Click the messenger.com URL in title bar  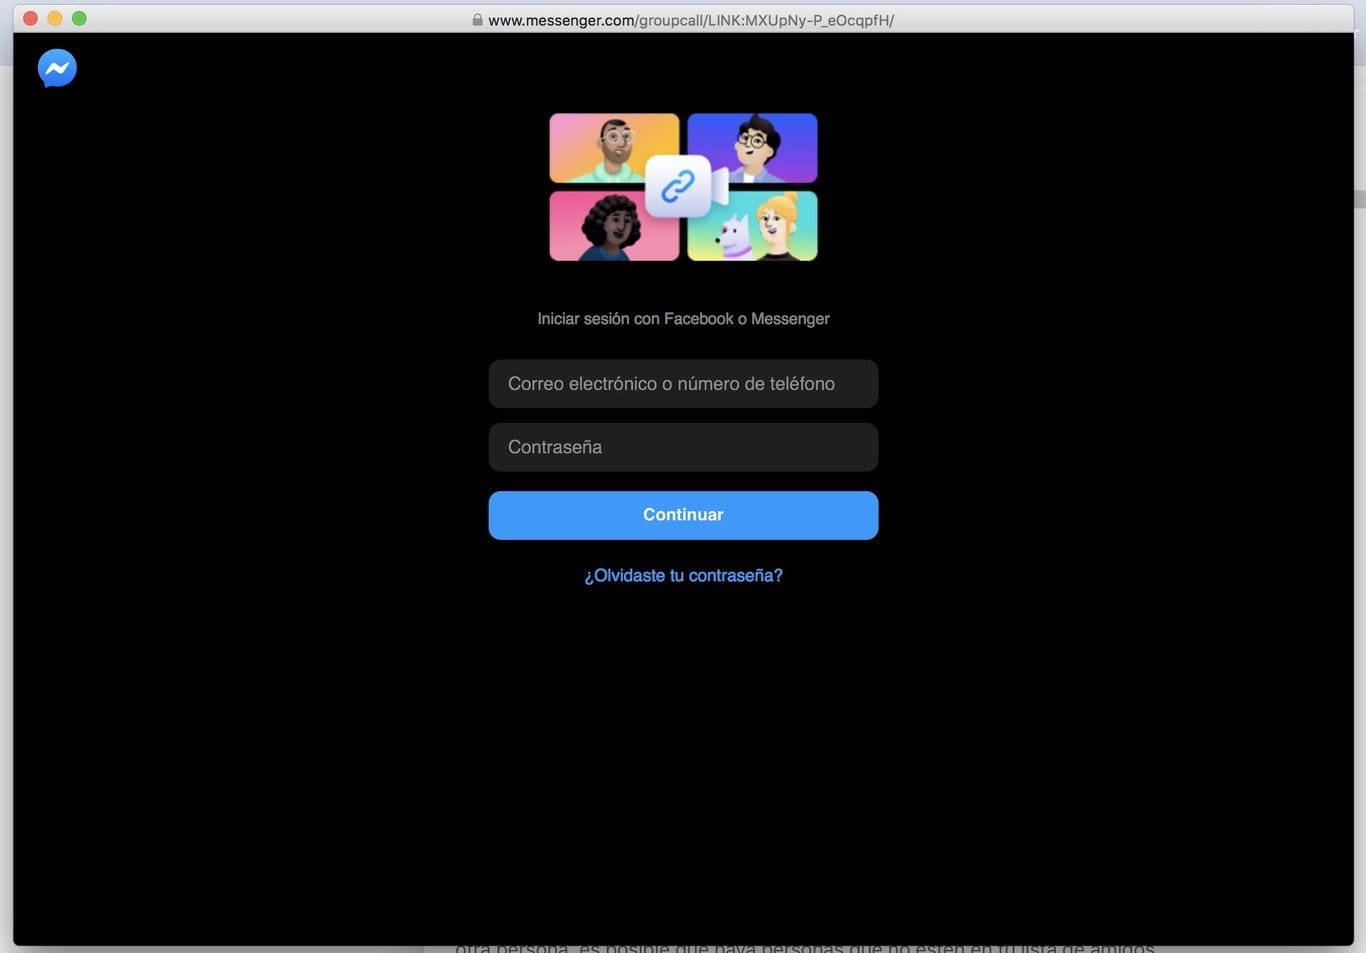(x=691, y=20)
